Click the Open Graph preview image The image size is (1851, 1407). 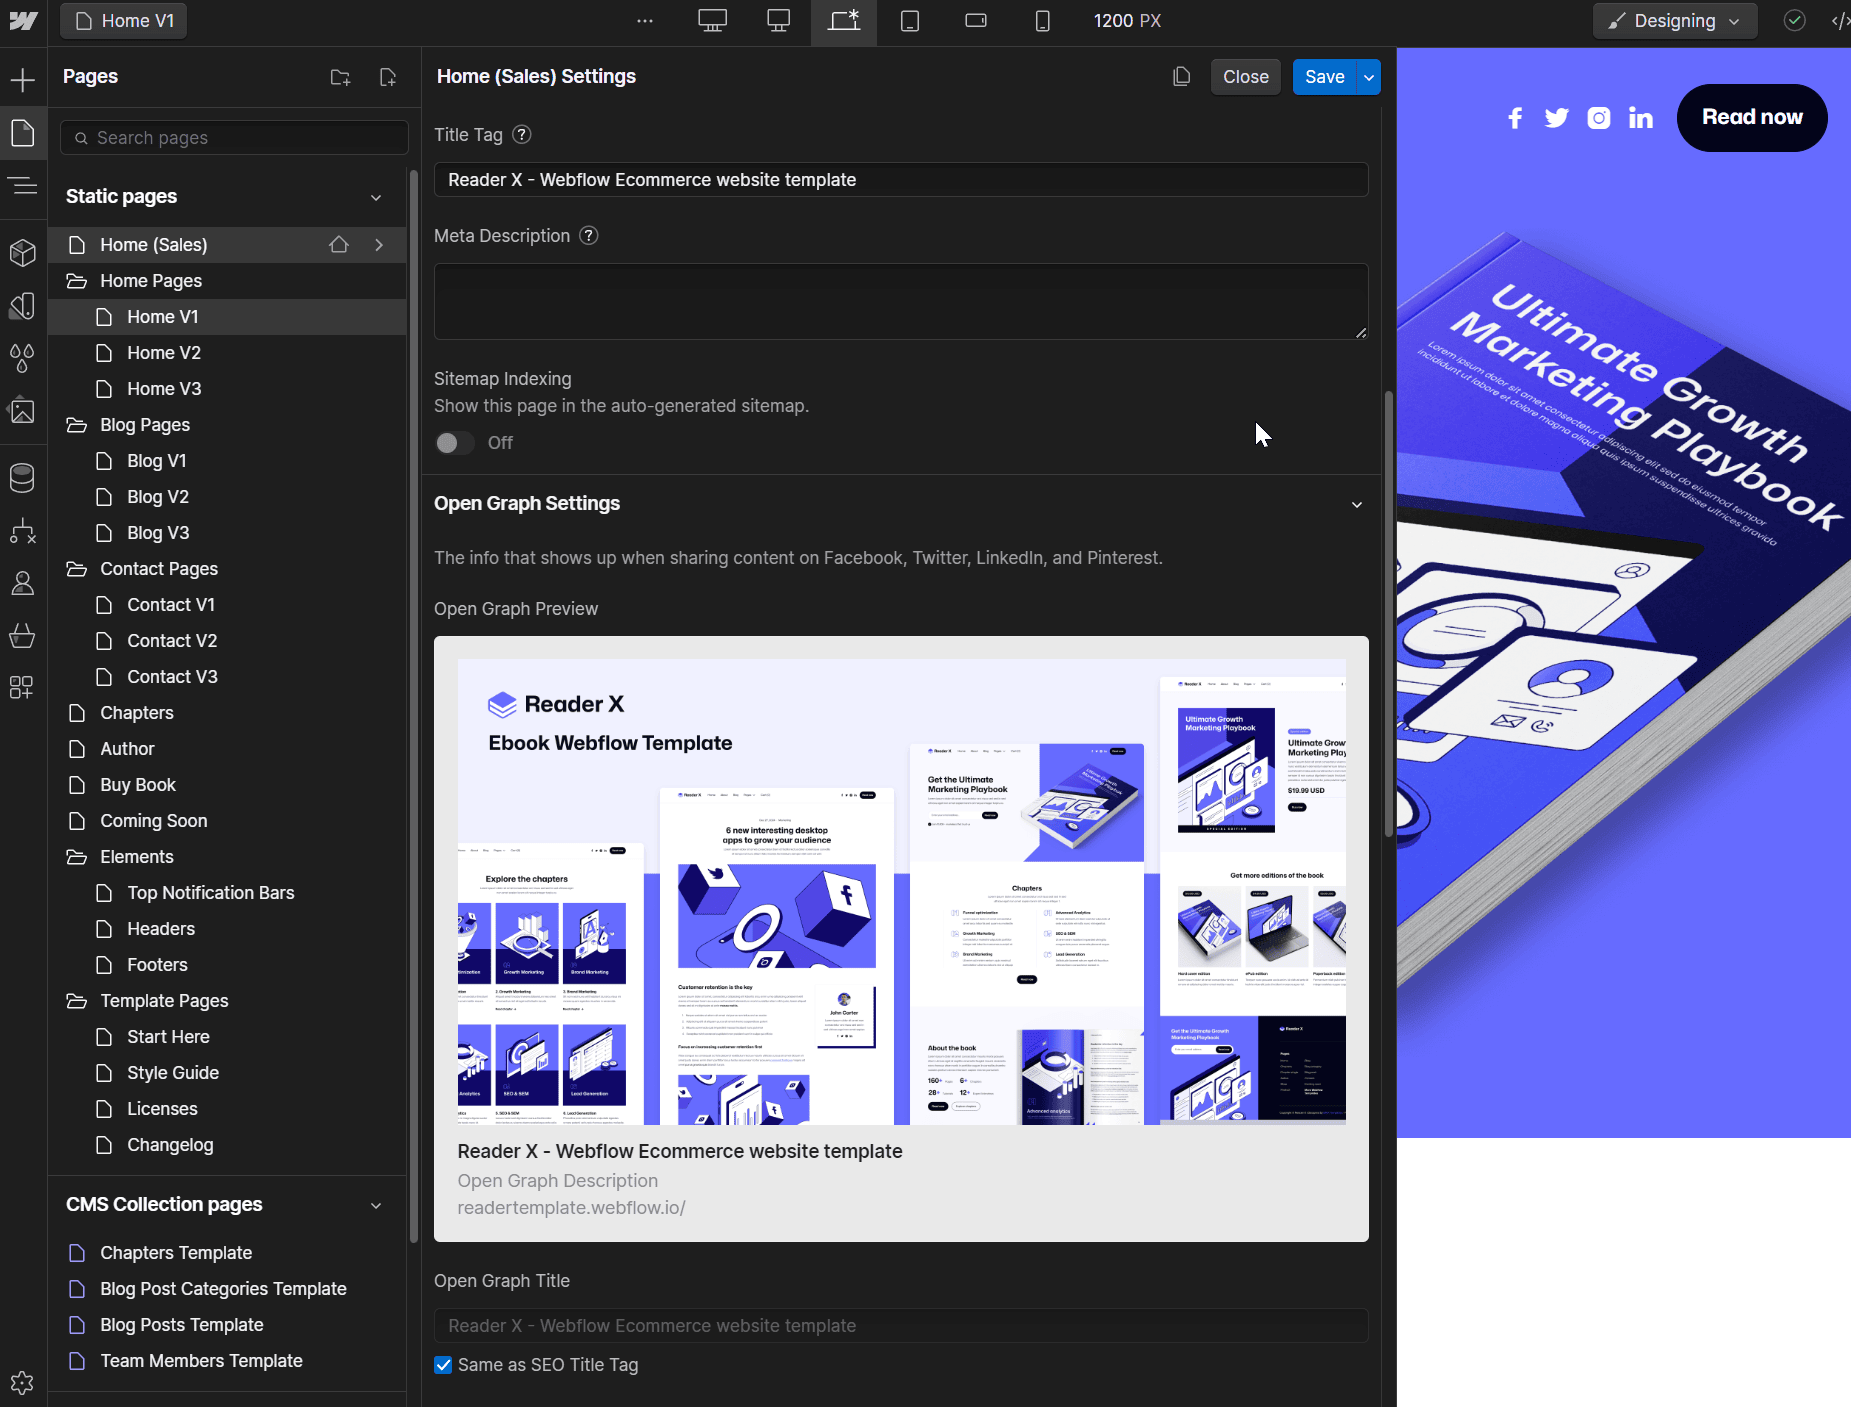click(x=901, y=892)
